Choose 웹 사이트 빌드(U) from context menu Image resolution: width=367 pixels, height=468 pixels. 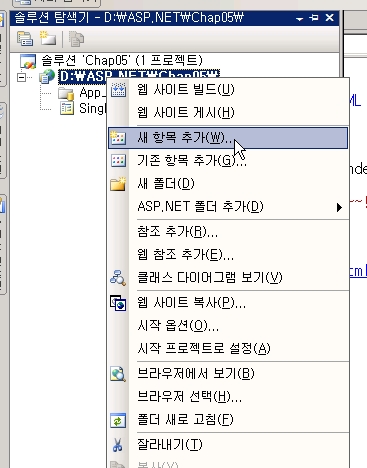tap(228, 90)
